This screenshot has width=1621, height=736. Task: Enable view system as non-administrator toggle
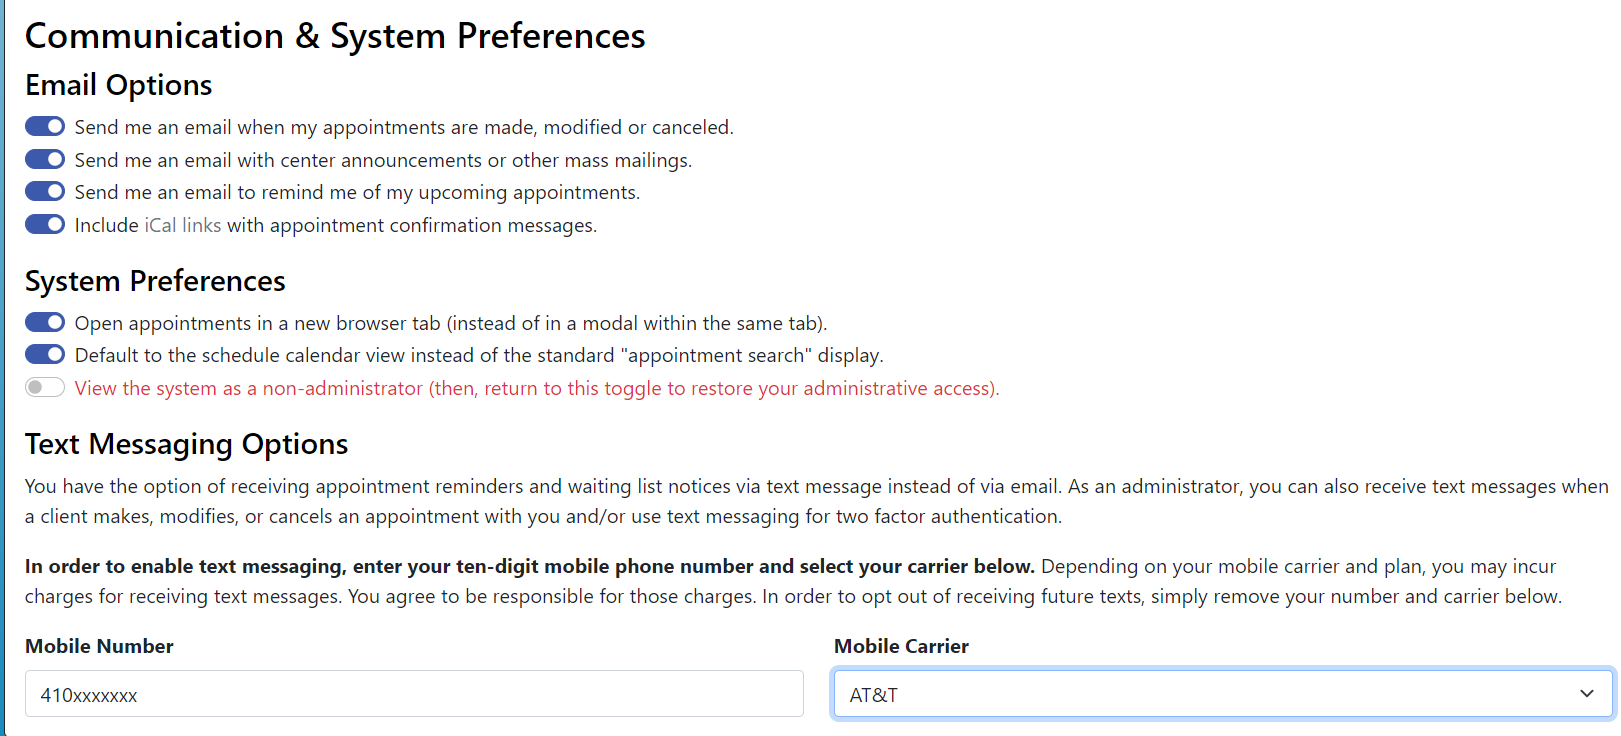click(x=45, y=388)
